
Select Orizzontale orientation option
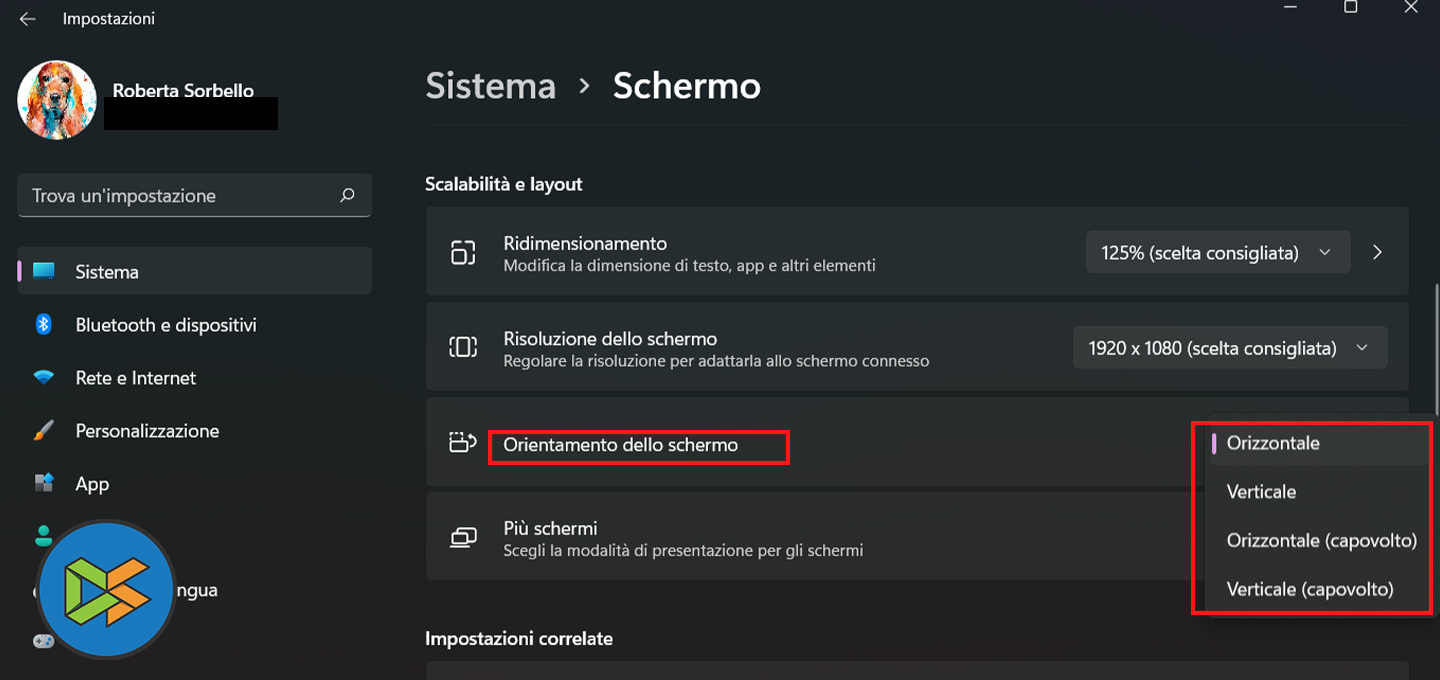click(1273, 443)
